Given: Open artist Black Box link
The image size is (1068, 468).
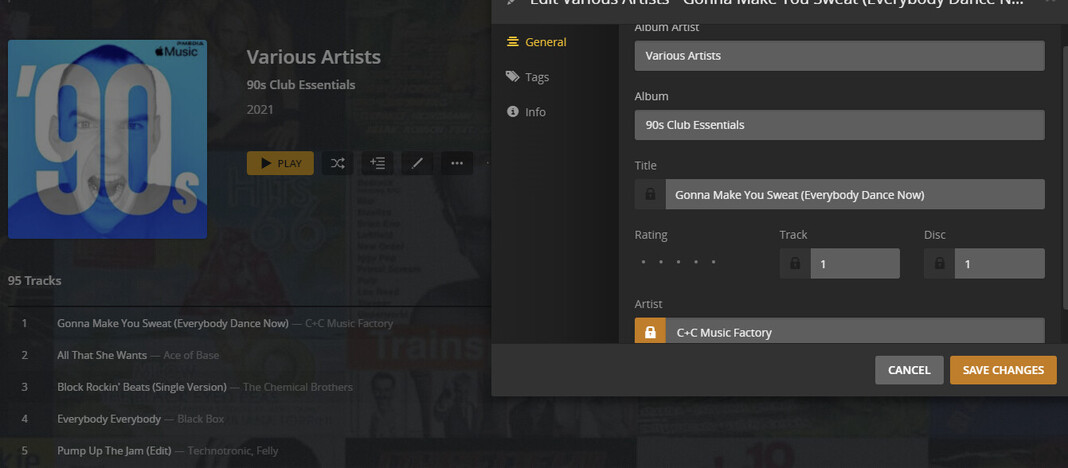Looking at the screenshot, I should [200, 419].
